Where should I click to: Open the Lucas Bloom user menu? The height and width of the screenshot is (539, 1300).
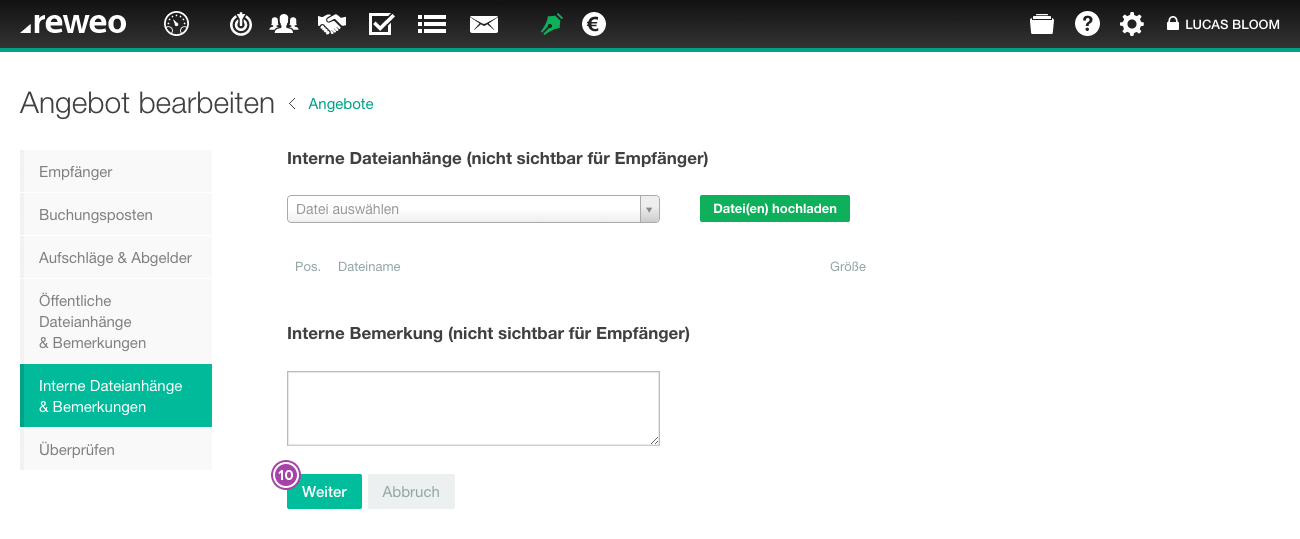coord(1223,24)
